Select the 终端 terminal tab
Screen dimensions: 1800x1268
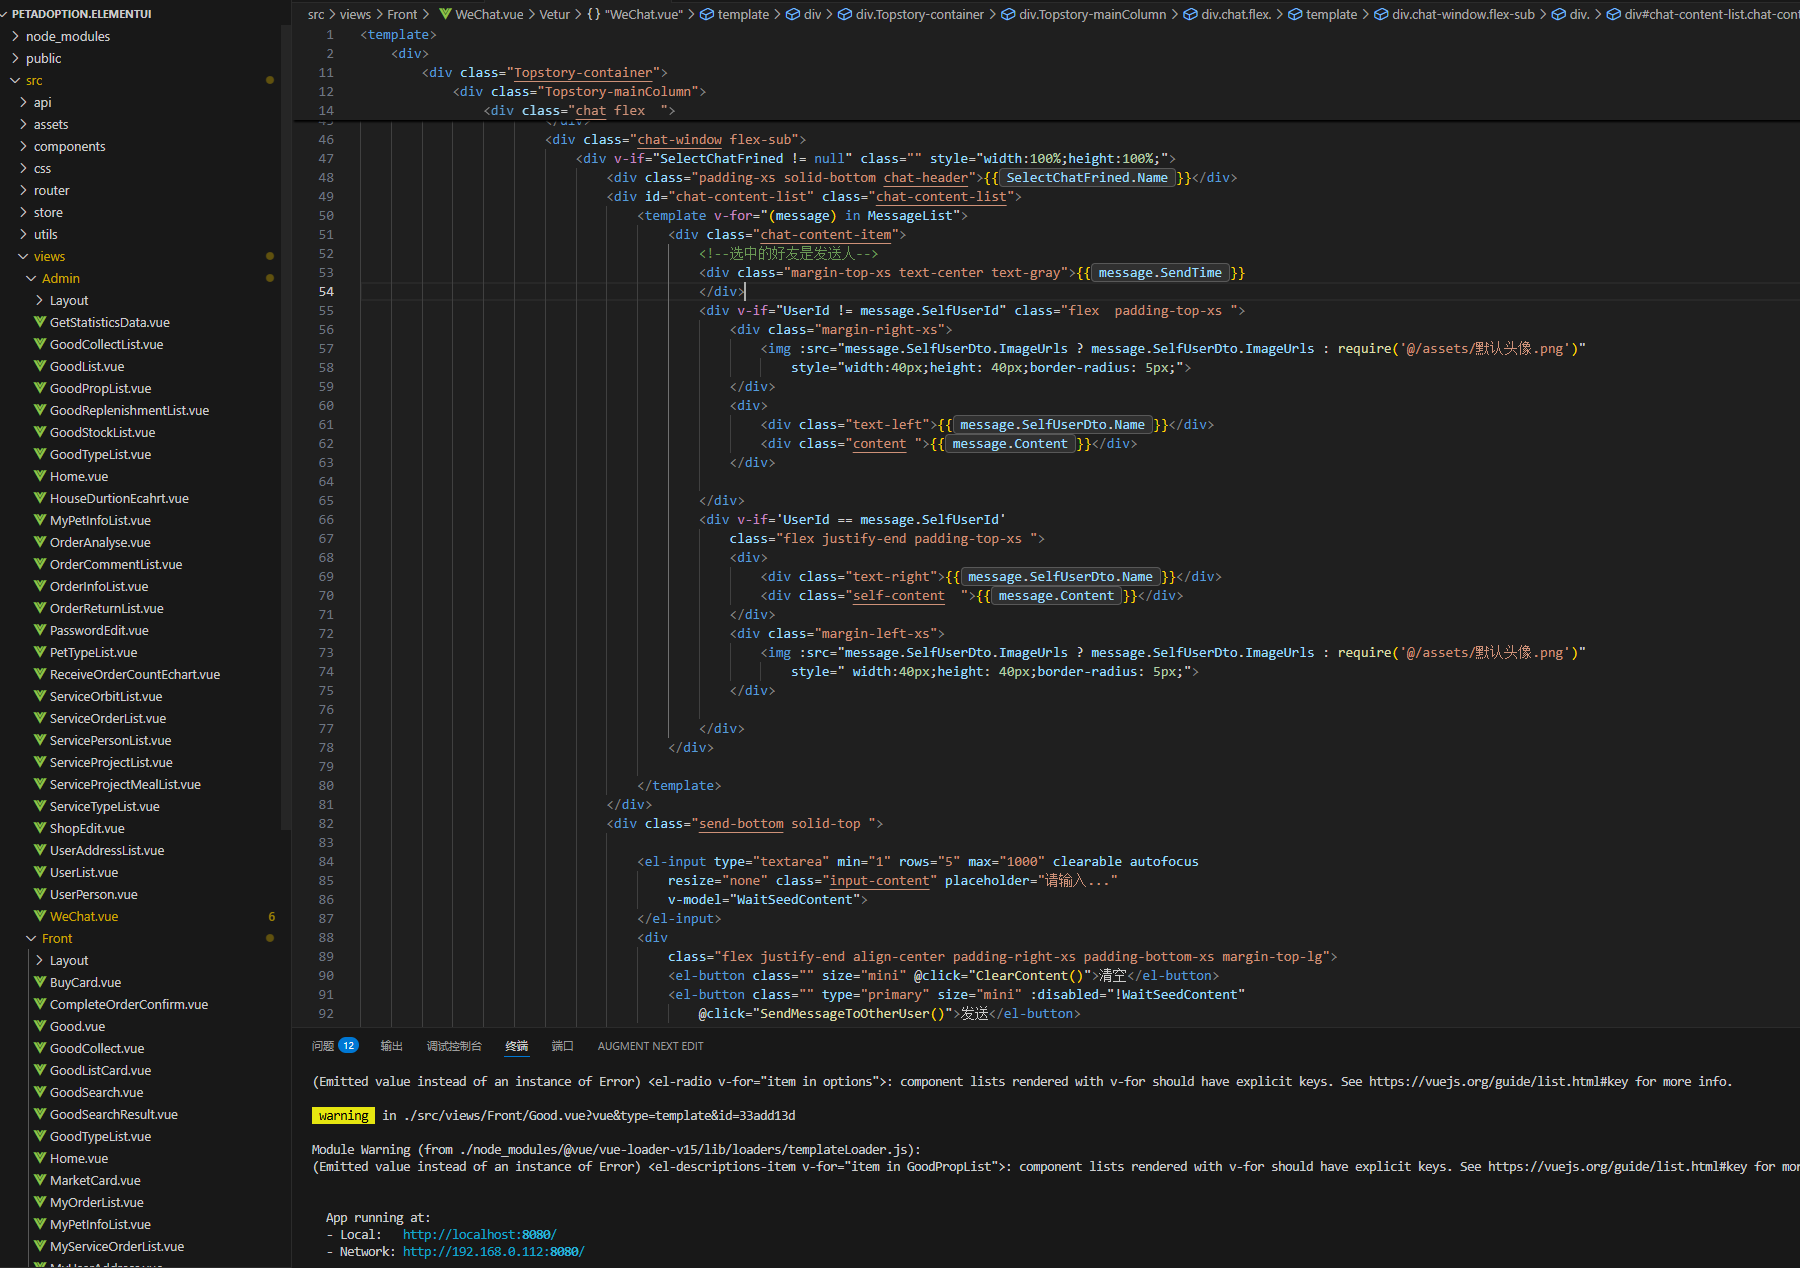point(516,1046)
